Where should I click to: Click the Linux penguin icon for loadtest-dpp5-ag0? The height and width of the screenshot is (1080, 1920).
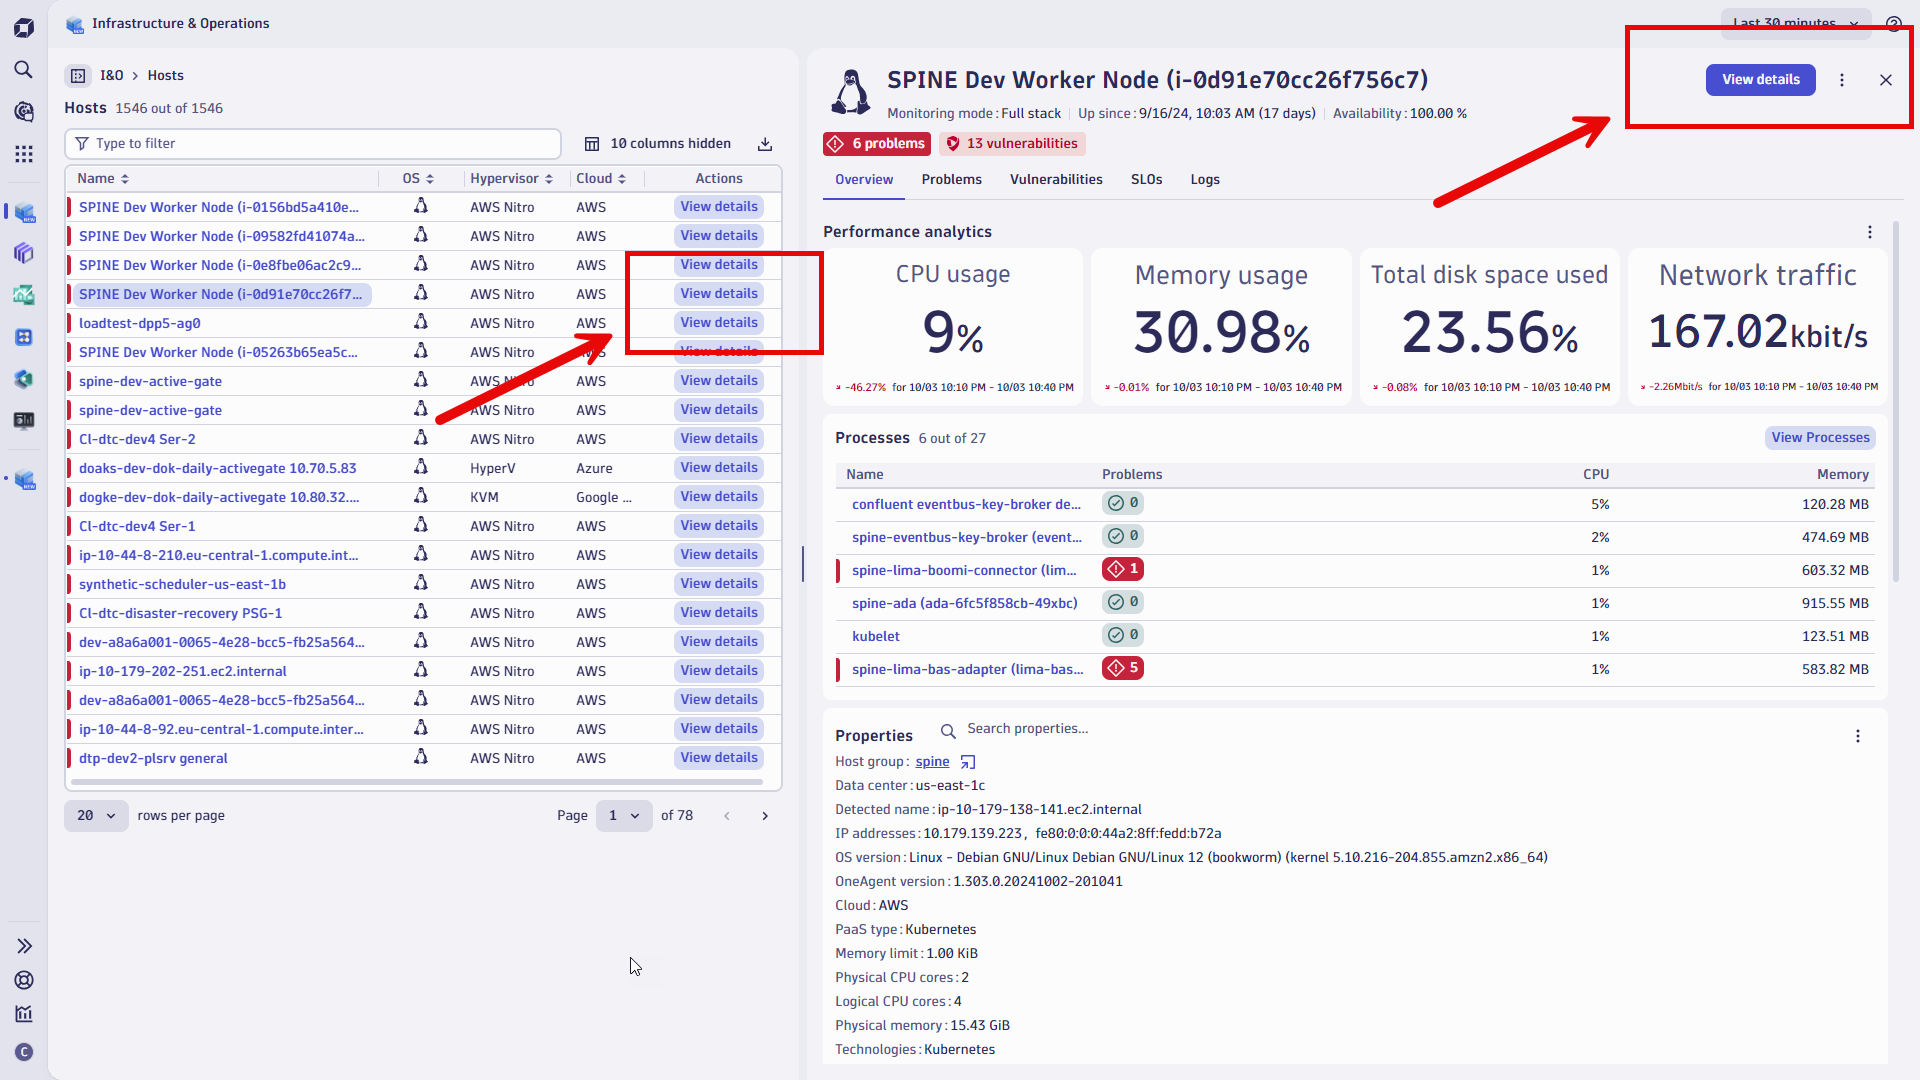pos(421,322)
